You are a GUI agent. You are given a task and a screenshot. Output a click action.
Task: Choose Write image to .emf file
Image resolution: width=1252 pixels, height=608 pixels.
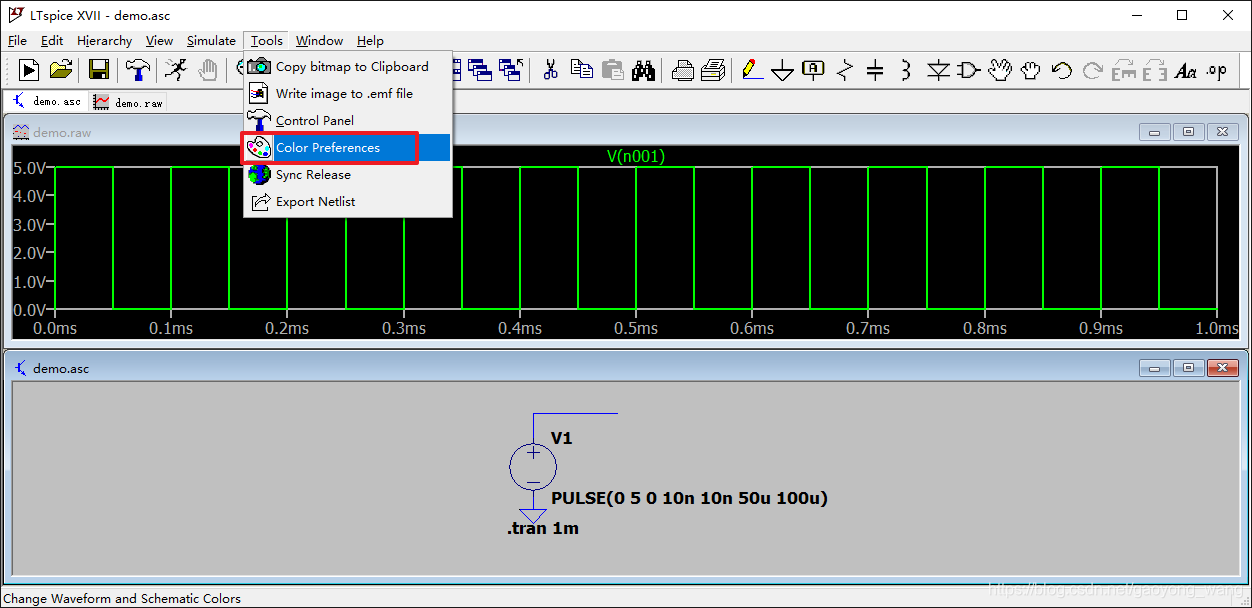coord(348,93)
